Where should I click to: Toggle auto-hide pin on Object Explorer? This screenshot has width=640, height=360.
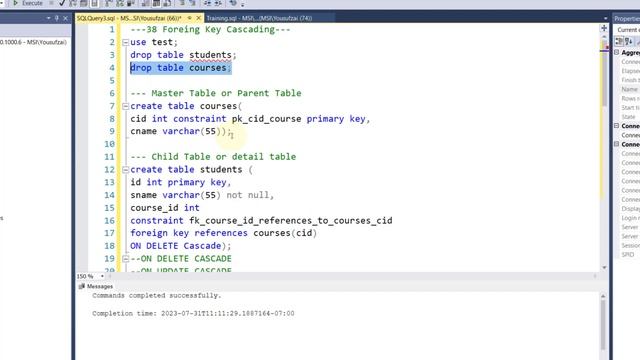57,18
